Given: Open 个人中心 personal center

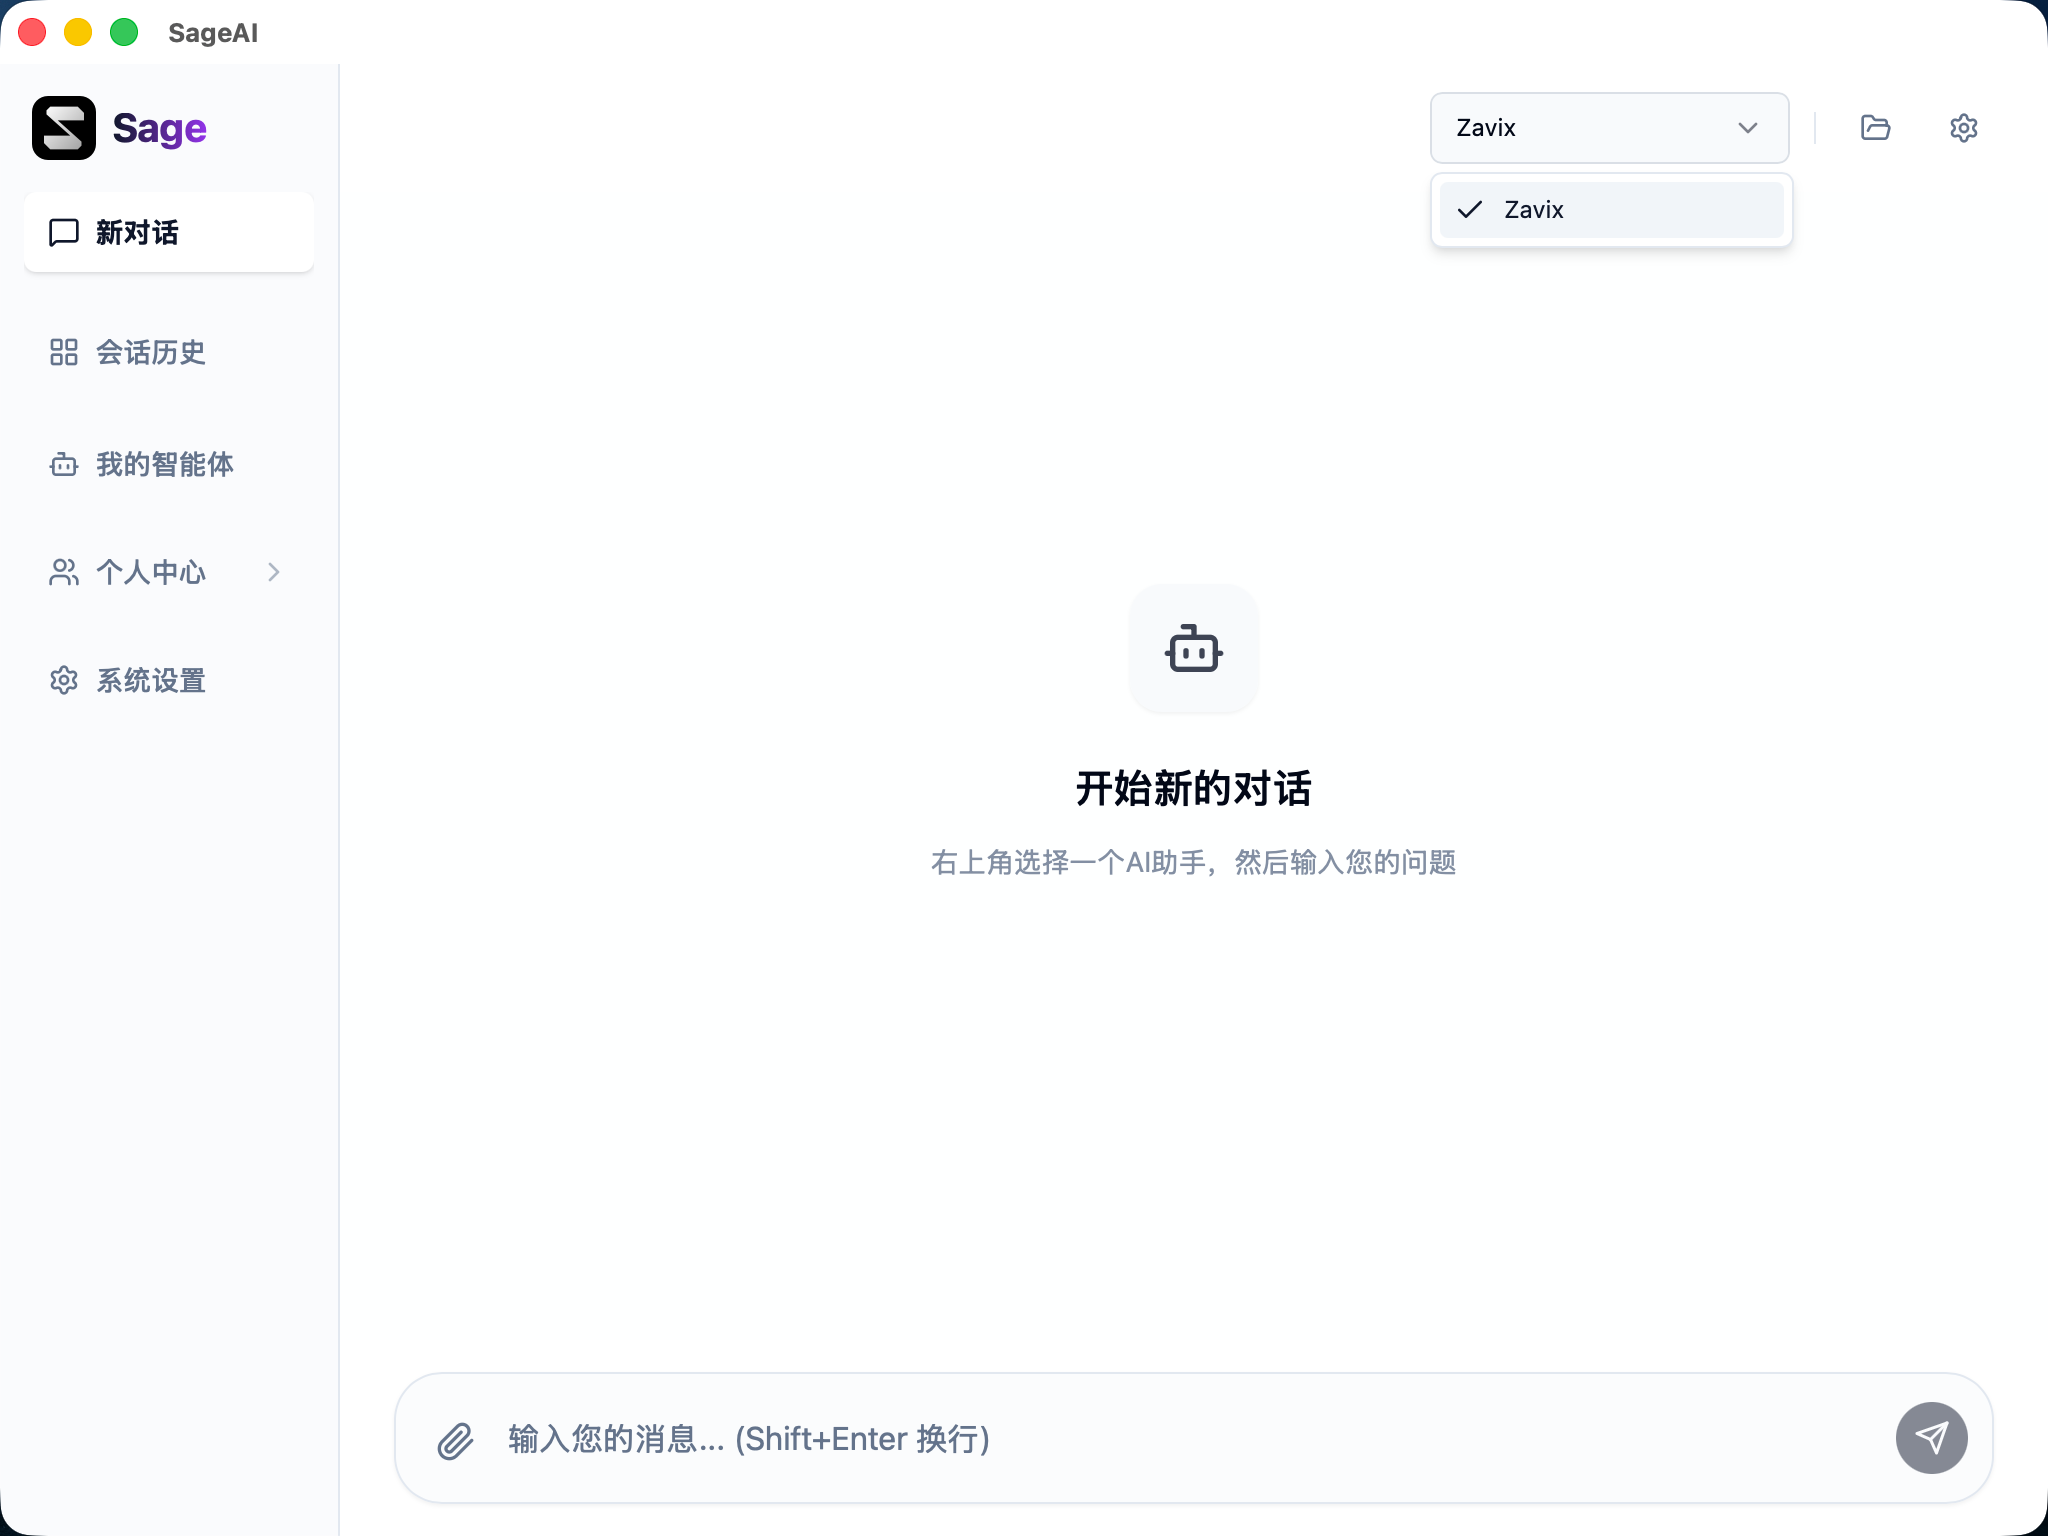Looking at the screenshot, I should [x=150, y=572].
